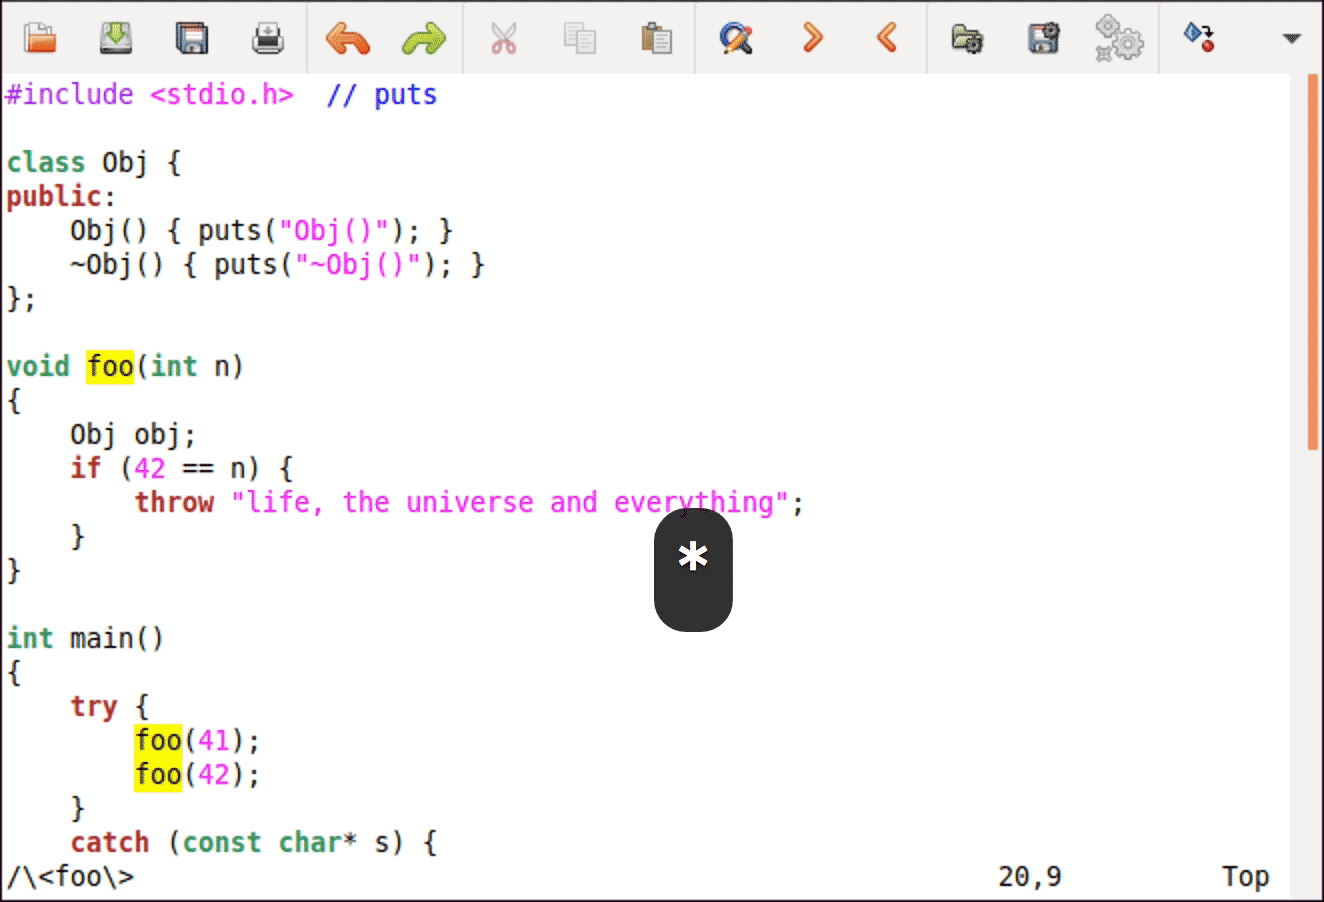Place cursor on highlighted foo in void foo
This screenshot has width=1324, height=902.
coord(110,366)
